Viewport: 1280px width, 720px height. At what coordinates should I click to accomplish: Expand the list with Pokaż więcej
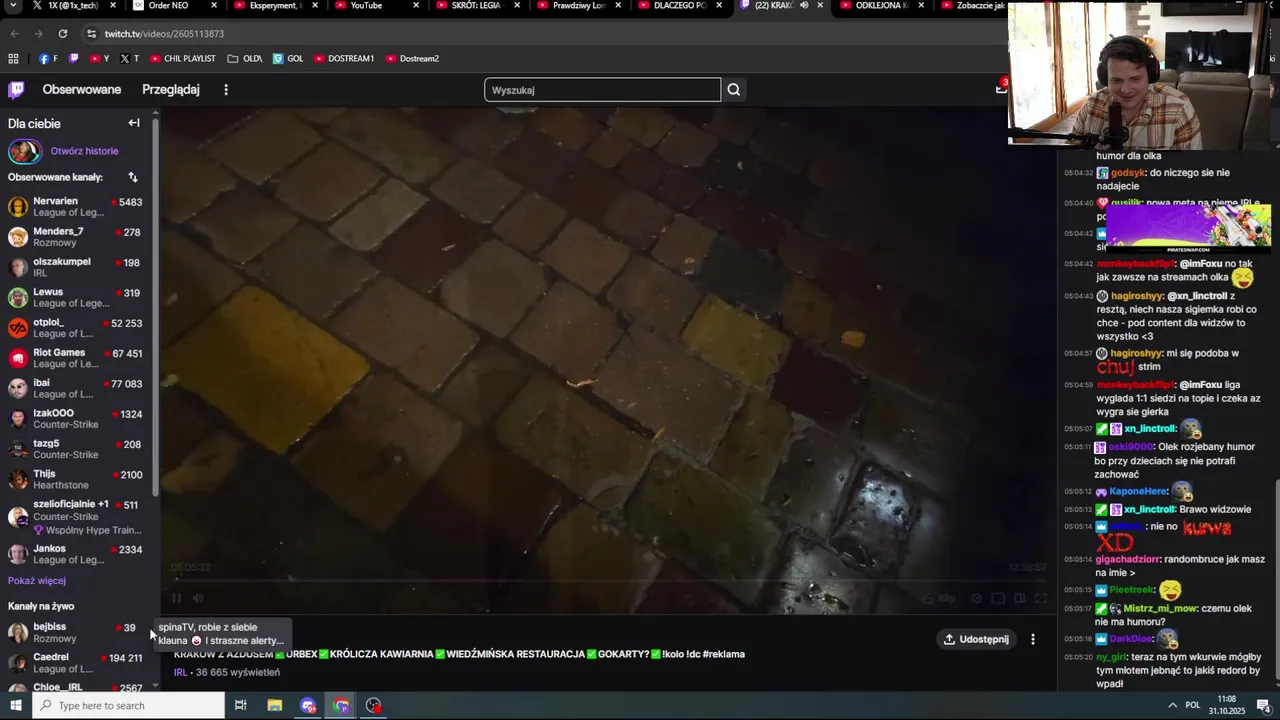[x=37, y=581]
